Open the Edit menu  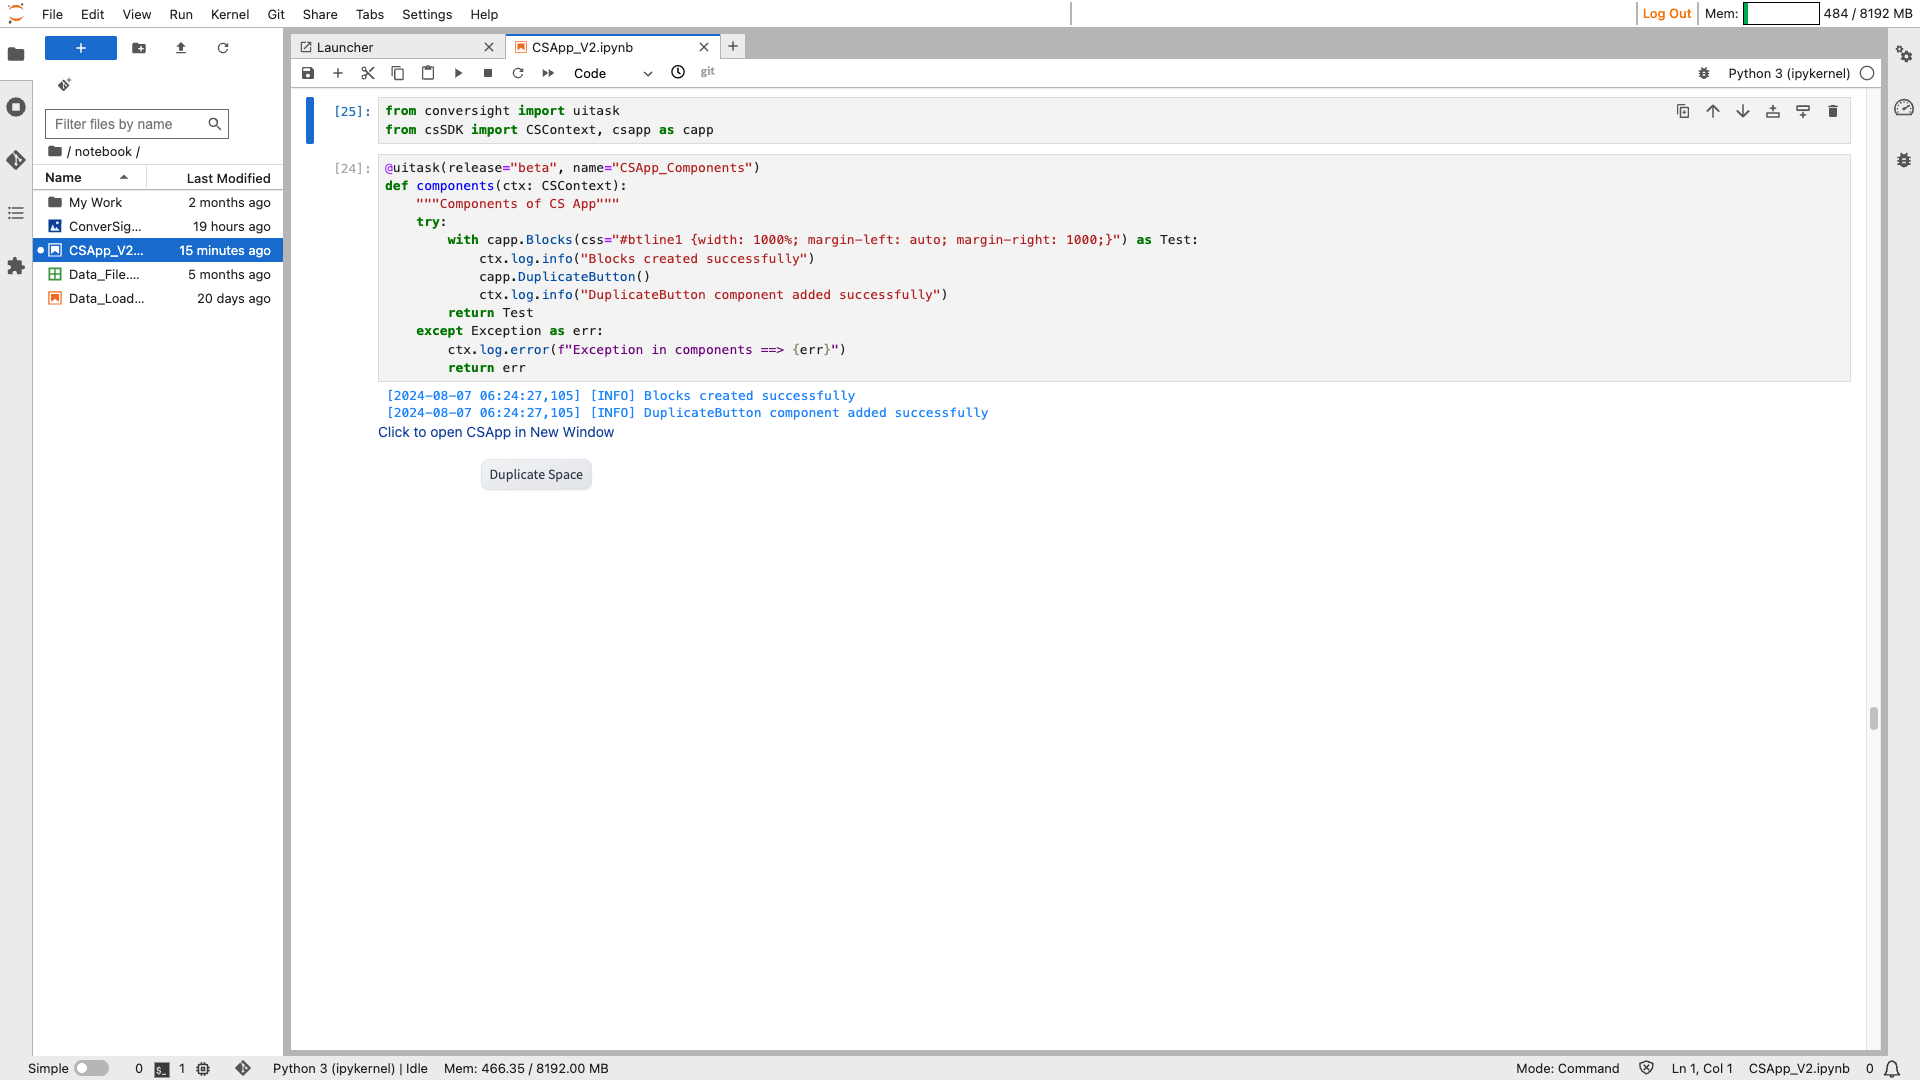click(93, 14)
